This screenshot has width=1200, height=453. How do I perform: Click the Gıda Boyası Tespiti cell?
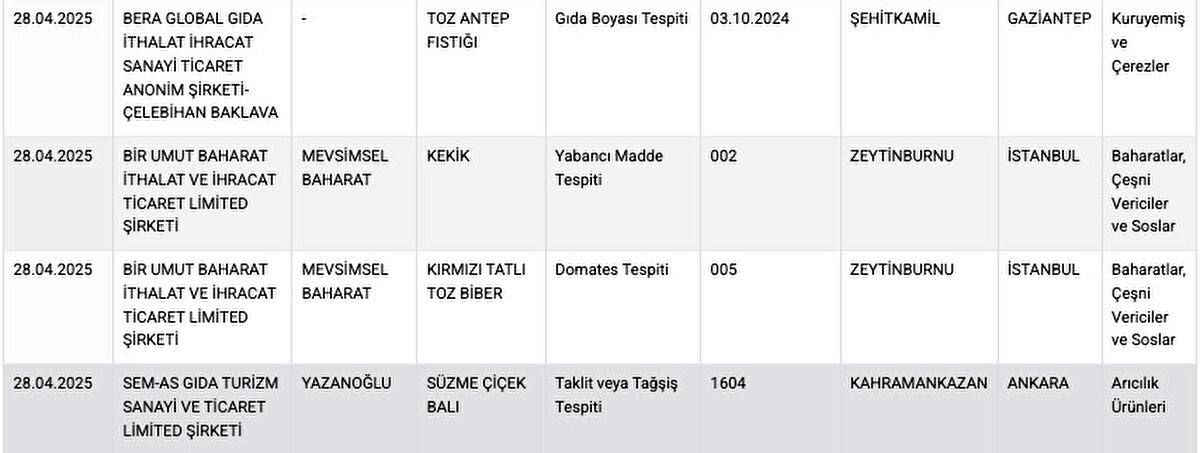621,20
